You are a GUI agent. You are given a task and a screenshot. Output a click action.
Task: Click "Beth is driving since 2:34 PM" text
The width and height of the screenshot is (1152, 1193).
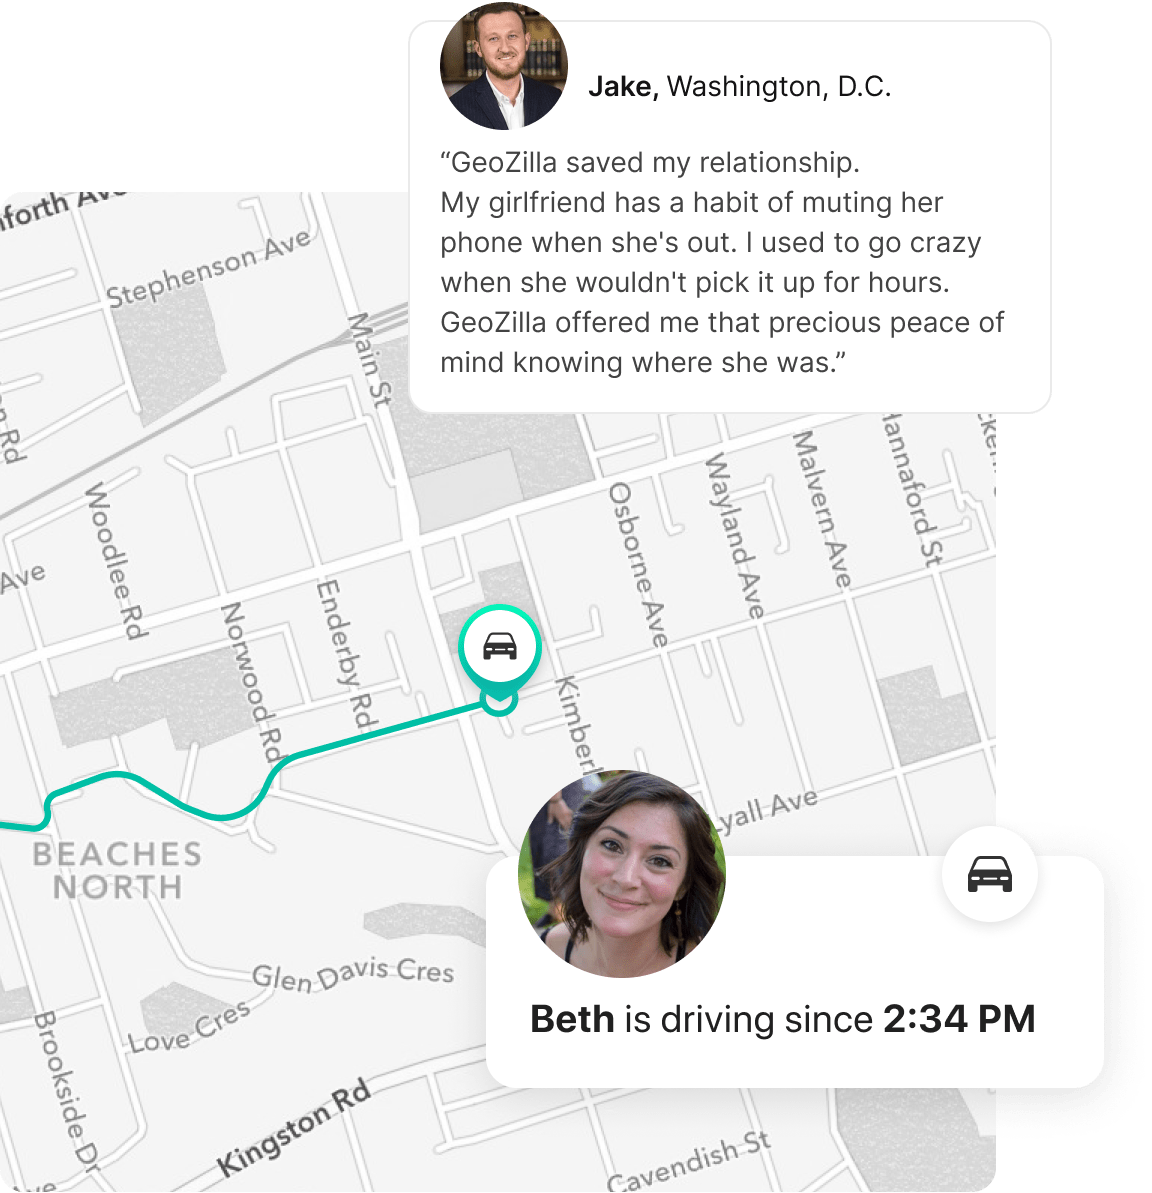[782, 1019]
